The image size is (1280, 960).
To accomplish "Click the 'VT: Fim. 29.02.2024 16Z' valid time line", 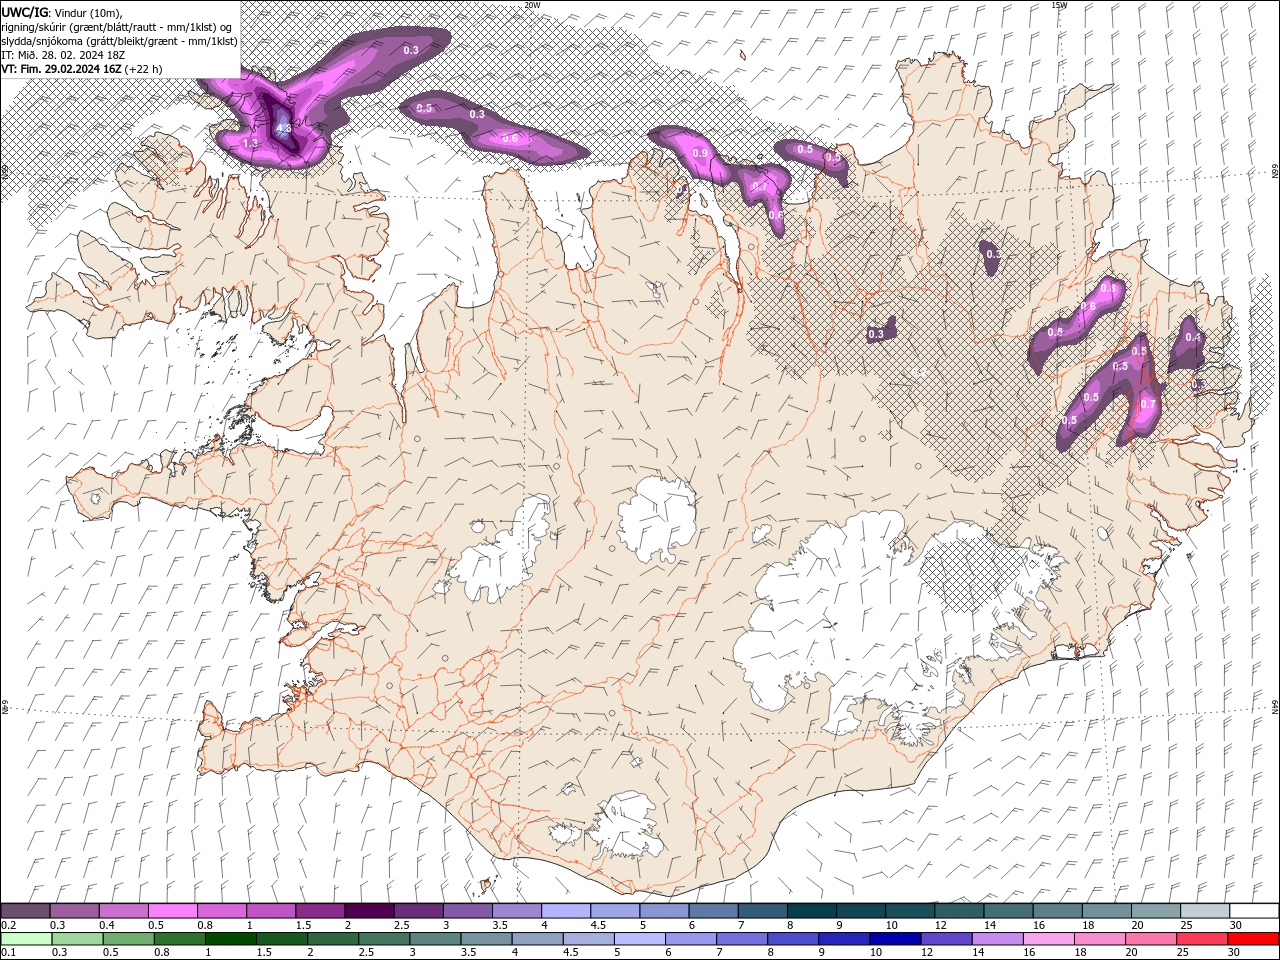I will tap(82, 69).
